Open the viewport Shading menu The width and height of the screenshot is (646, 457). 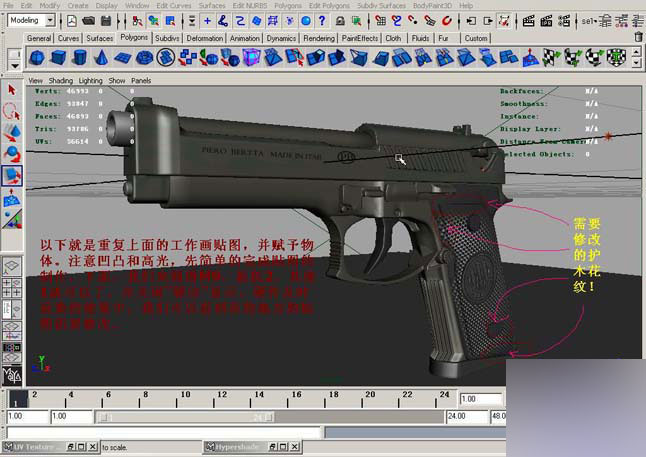(x=61, y=80)
